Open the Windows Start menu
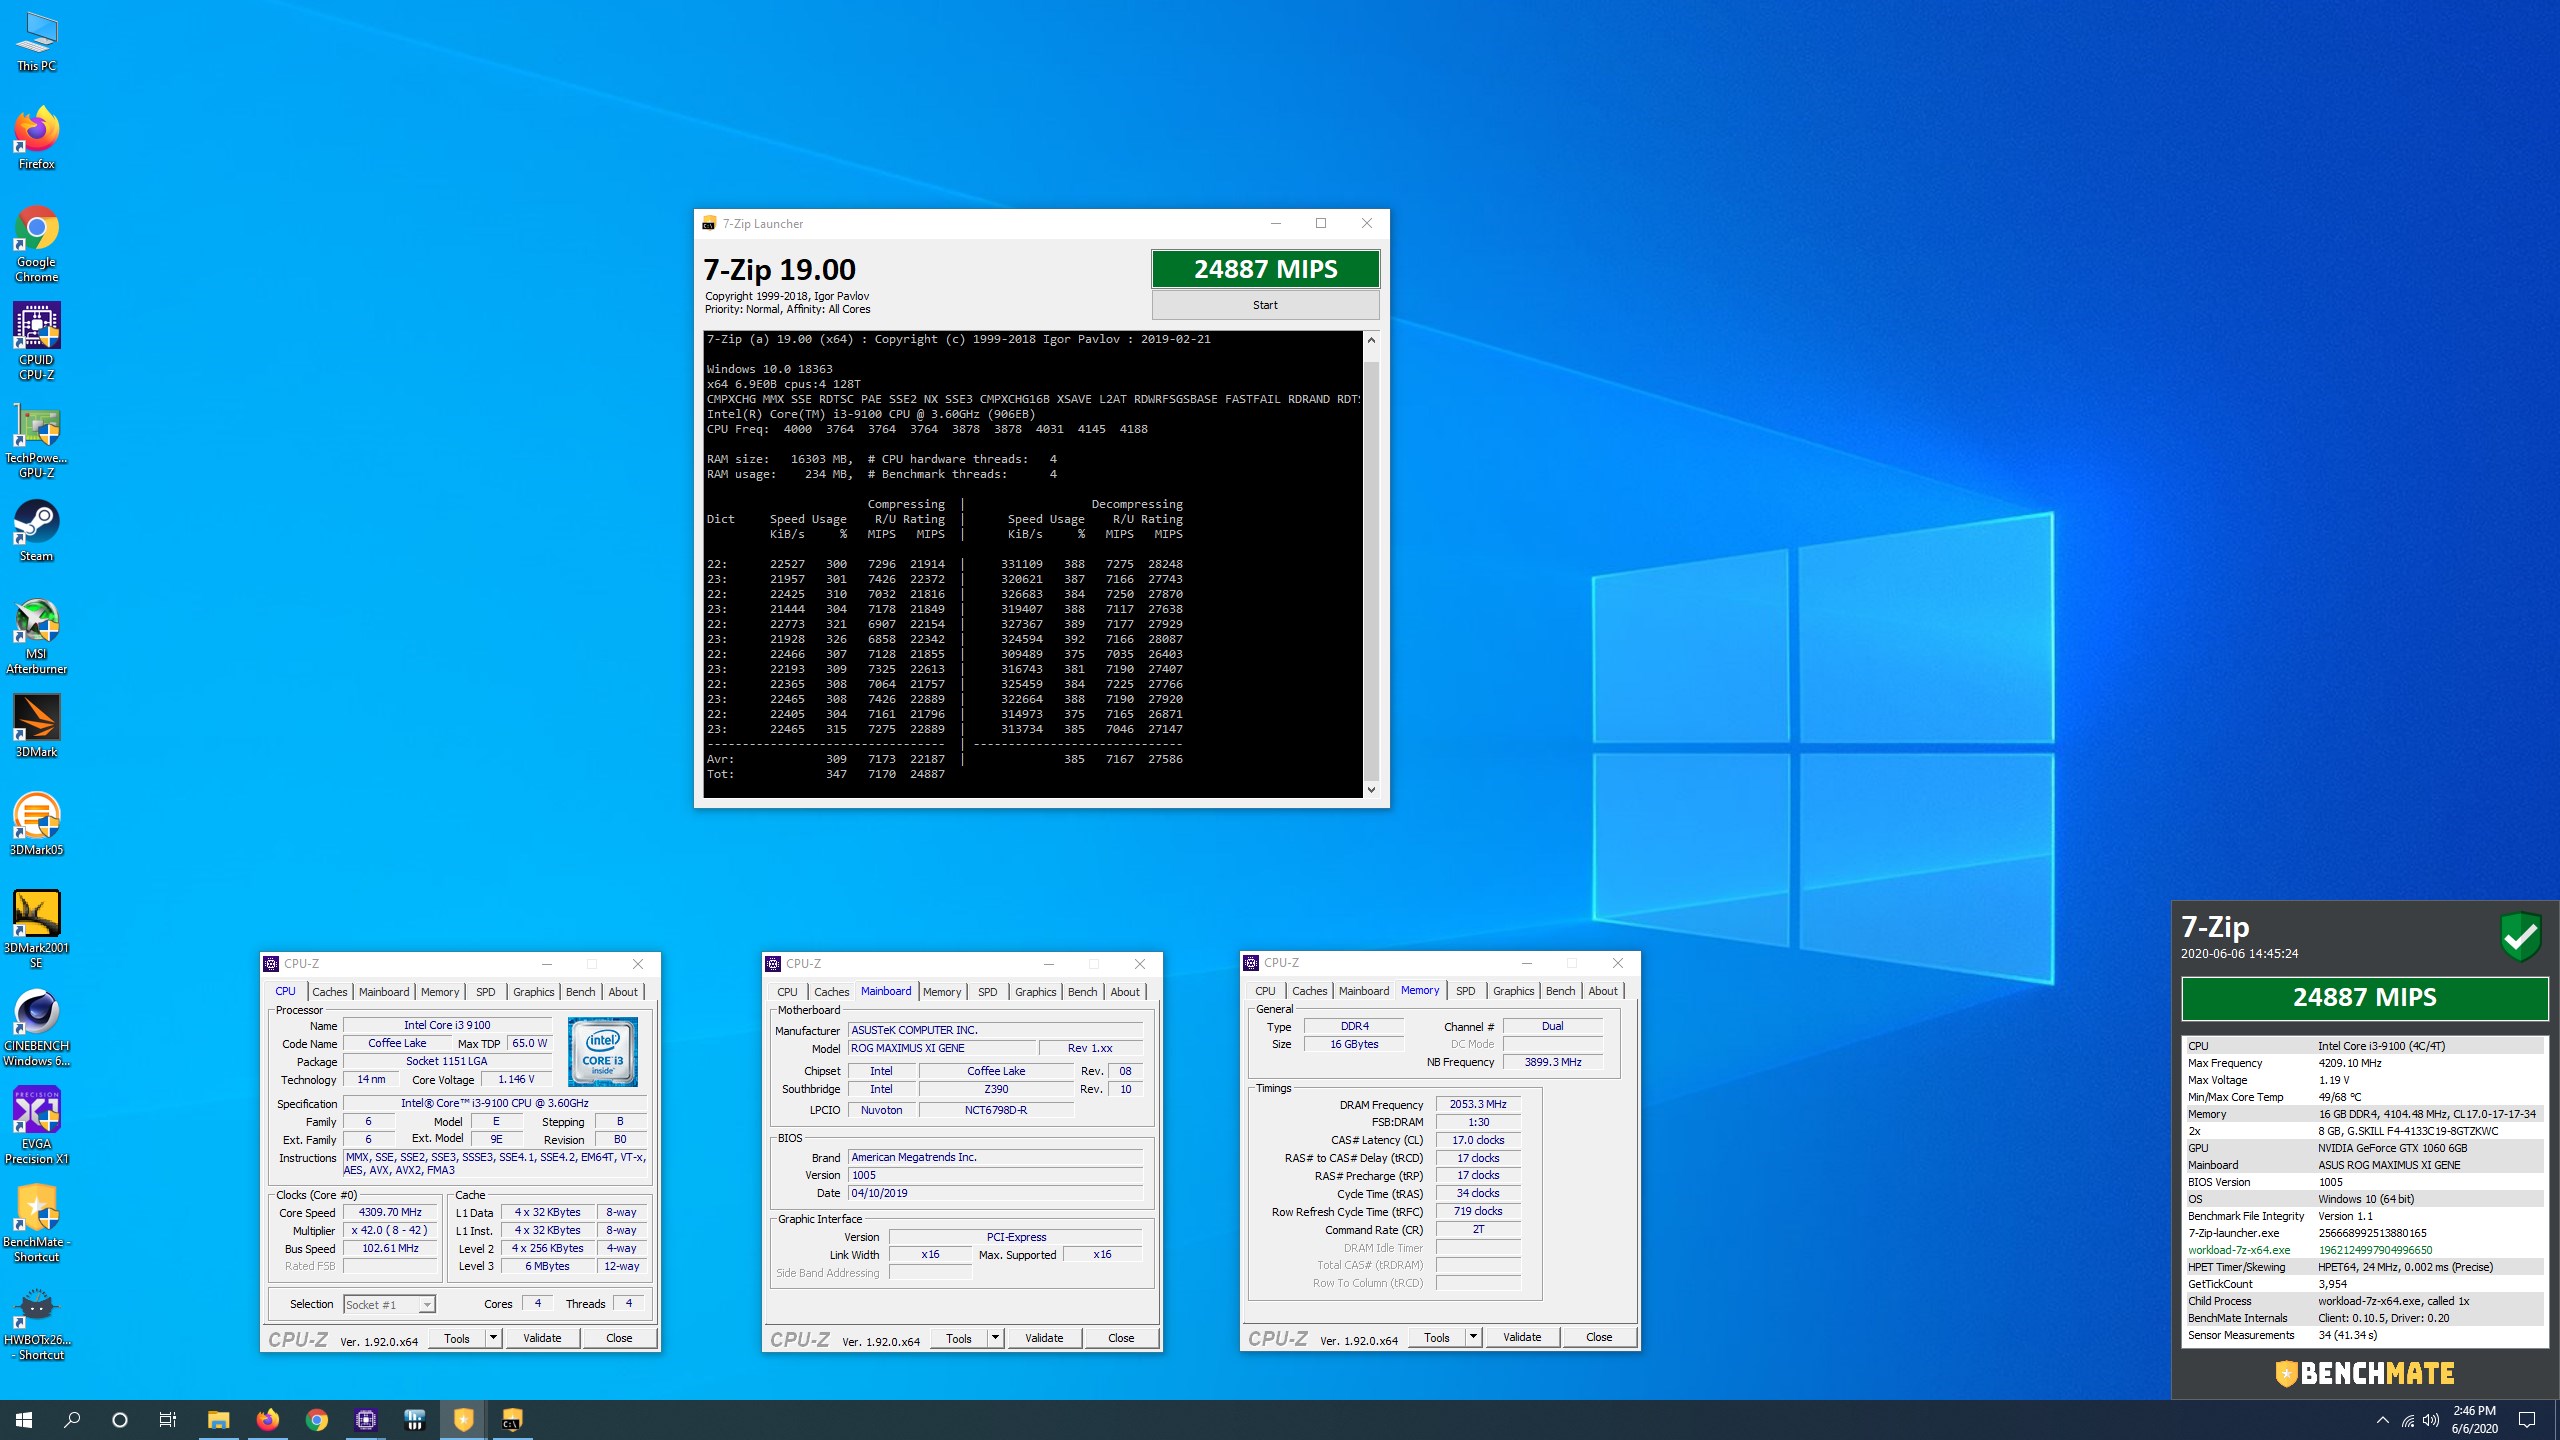 tap(24, 1420)
